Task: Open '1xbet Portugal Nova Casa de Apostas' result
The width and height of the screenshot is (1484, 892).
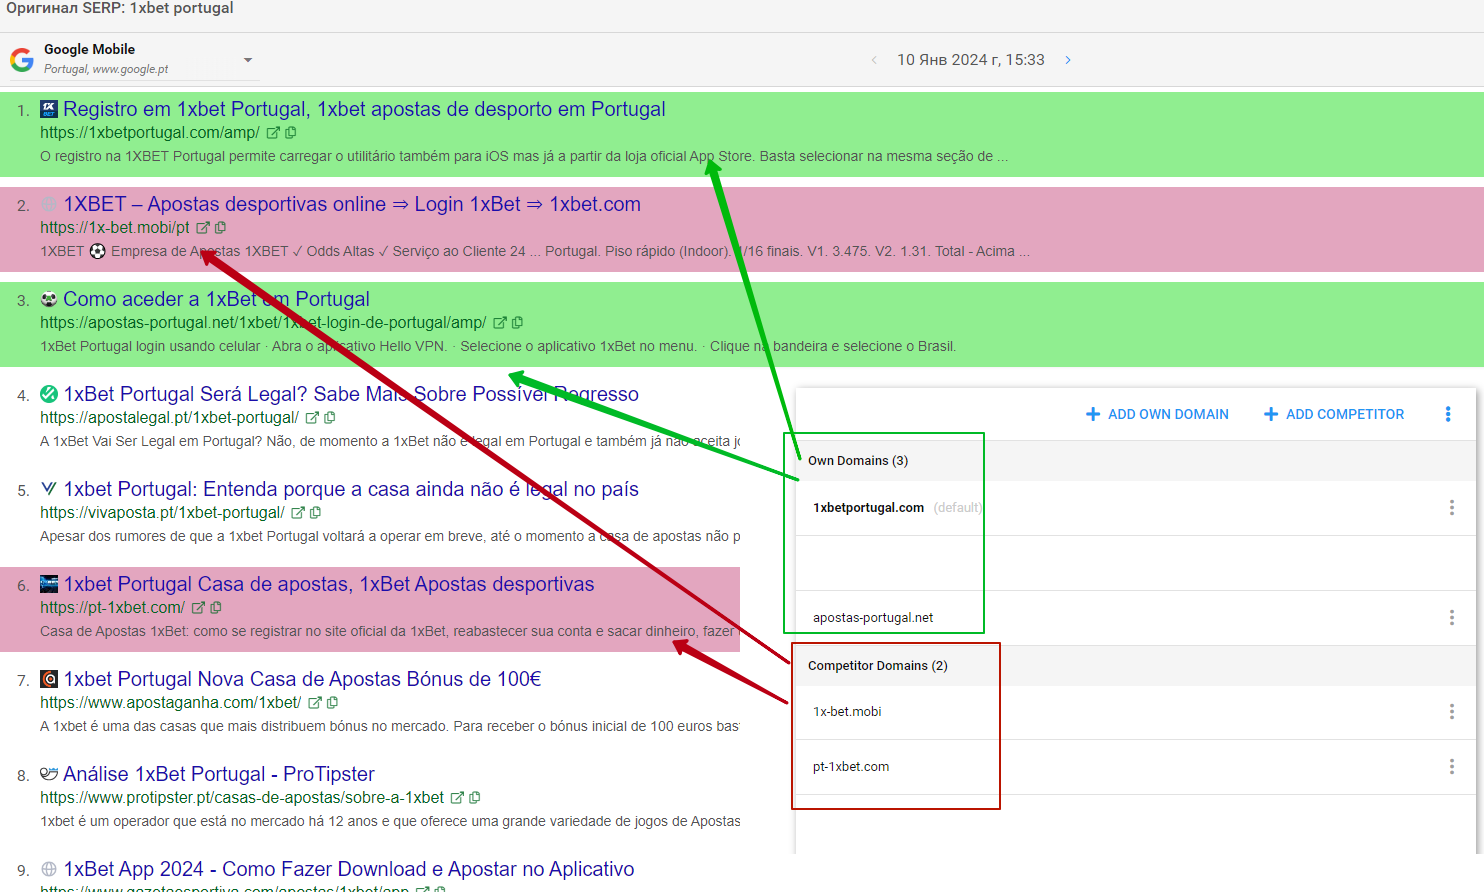Action: (x=302, y=679)
